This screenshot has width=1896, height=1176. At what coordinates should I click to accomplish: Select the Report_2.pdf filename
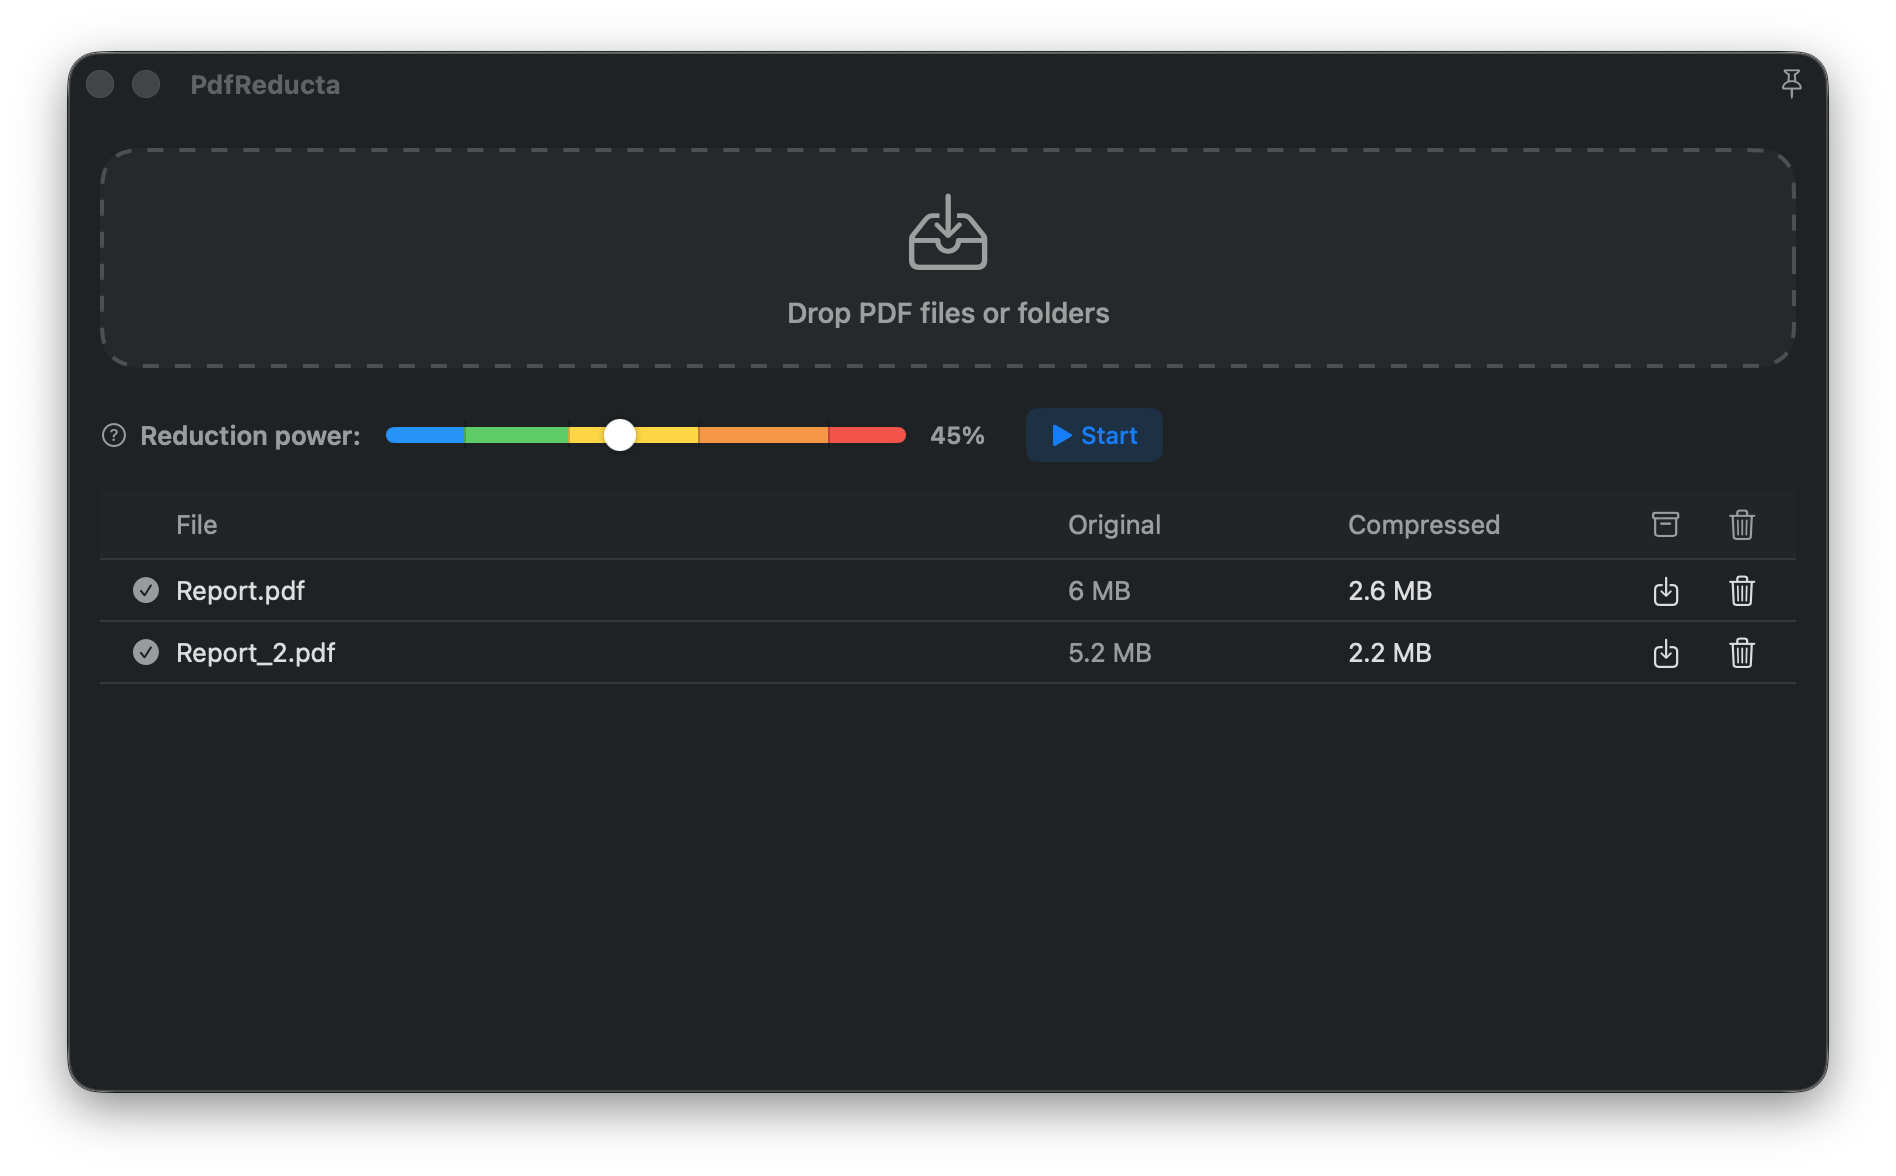tap(256, 652)
